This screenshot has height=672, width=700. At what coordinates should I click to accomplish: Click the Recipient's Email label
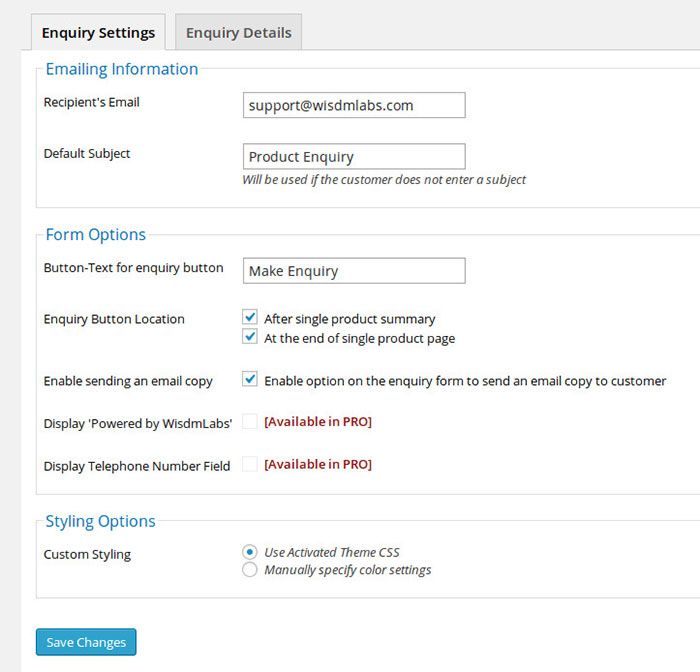[x=92, y=102]
